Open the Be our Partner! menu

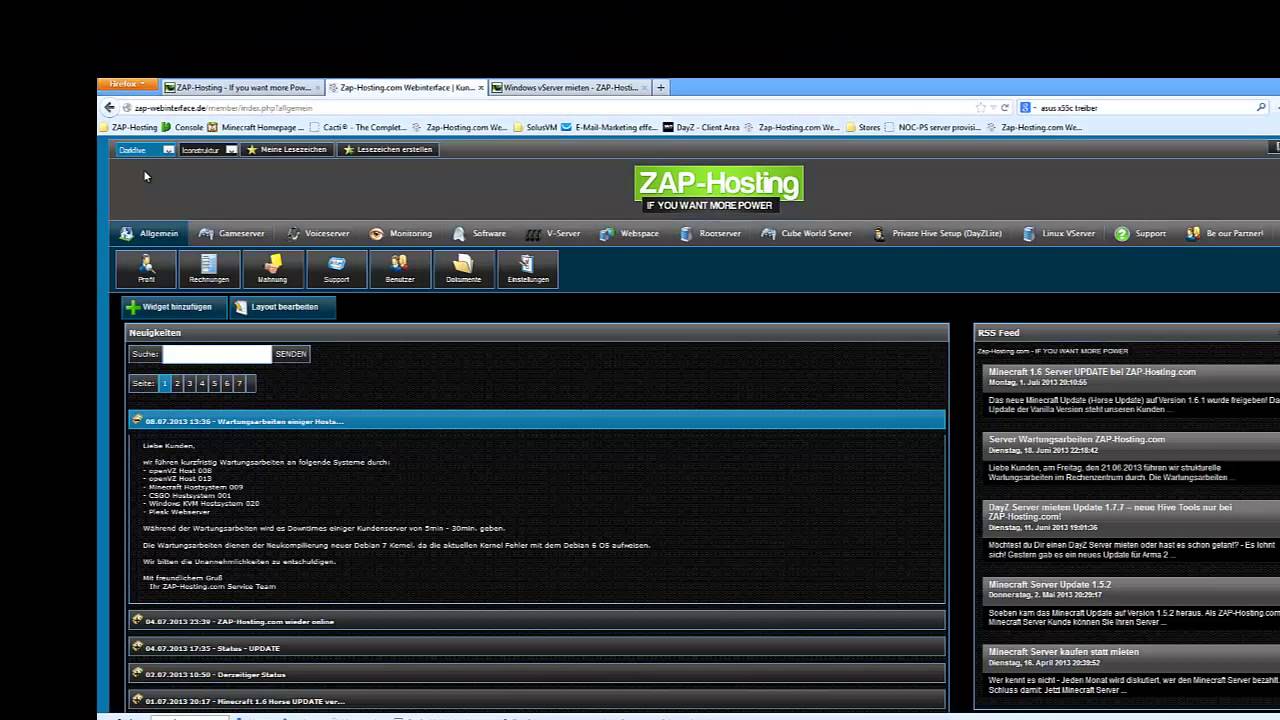[1225, 234]
